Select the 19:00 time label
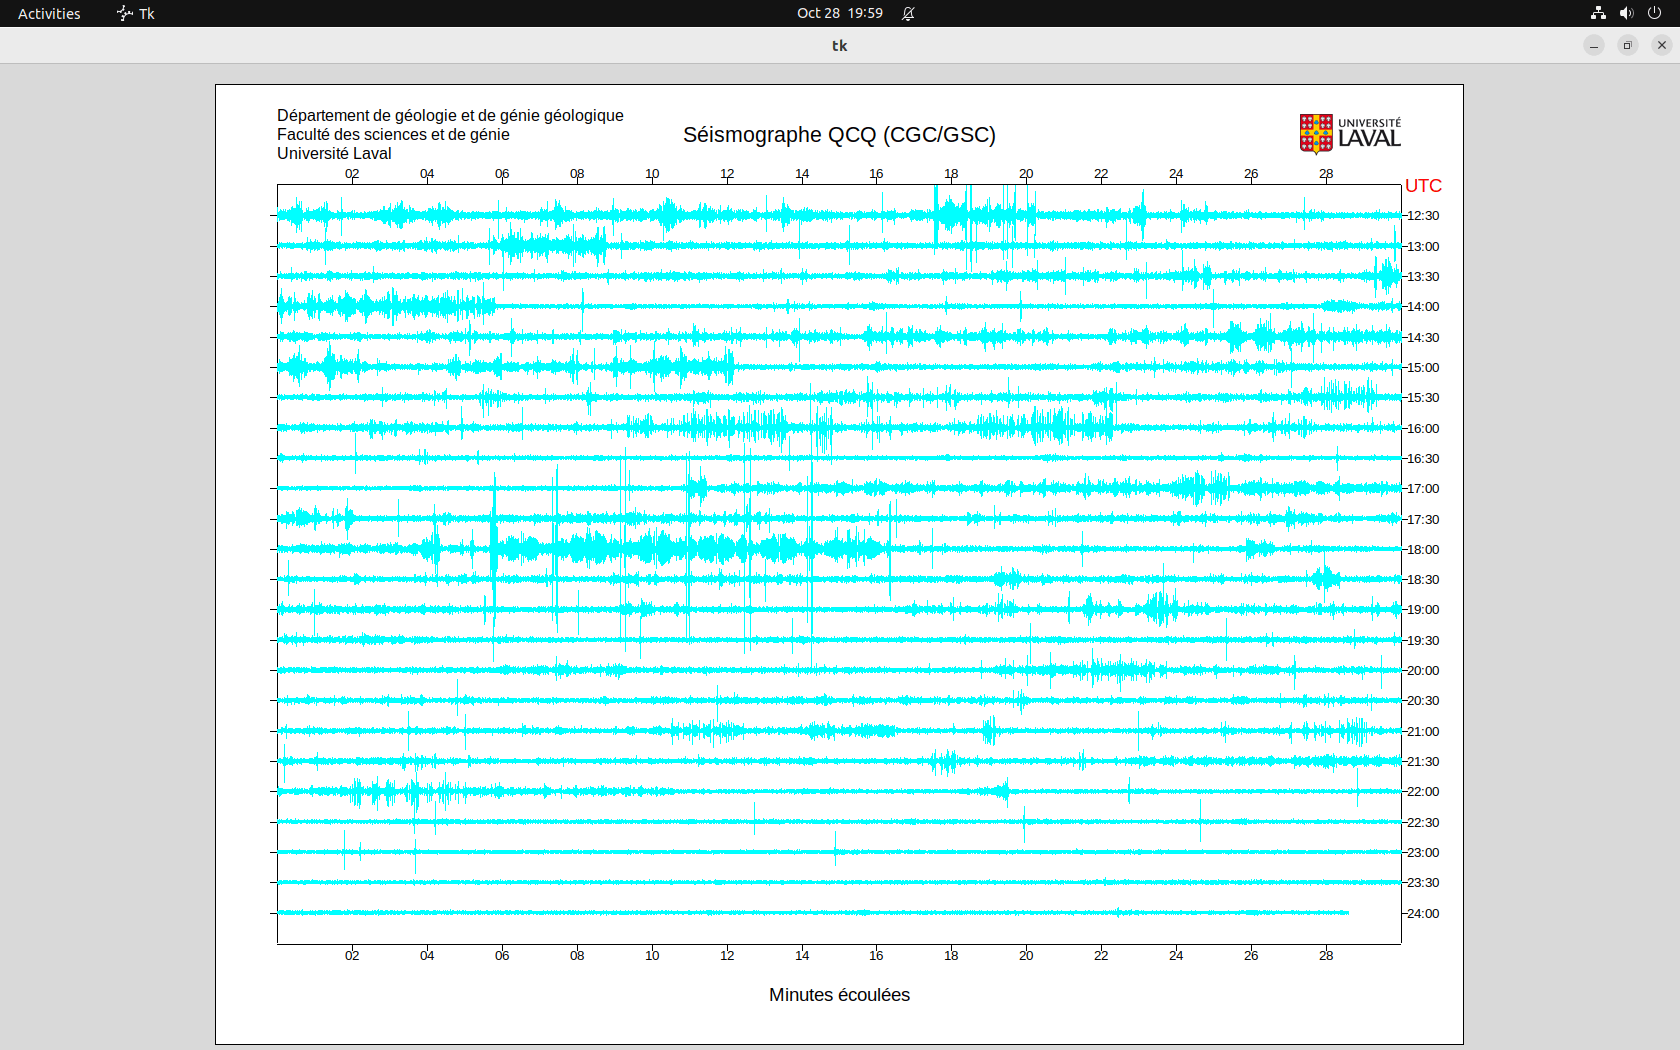The image size is (1680, 1050). (x=1423, y=610)
